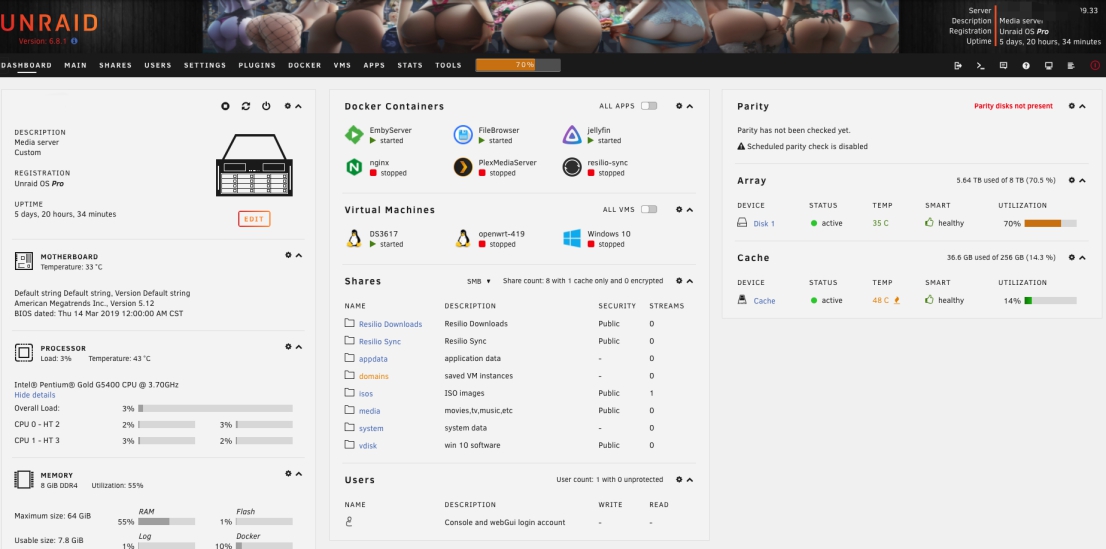Open the media share link
Viewport: 1106px width, 549px height.
tap(369, 411)
